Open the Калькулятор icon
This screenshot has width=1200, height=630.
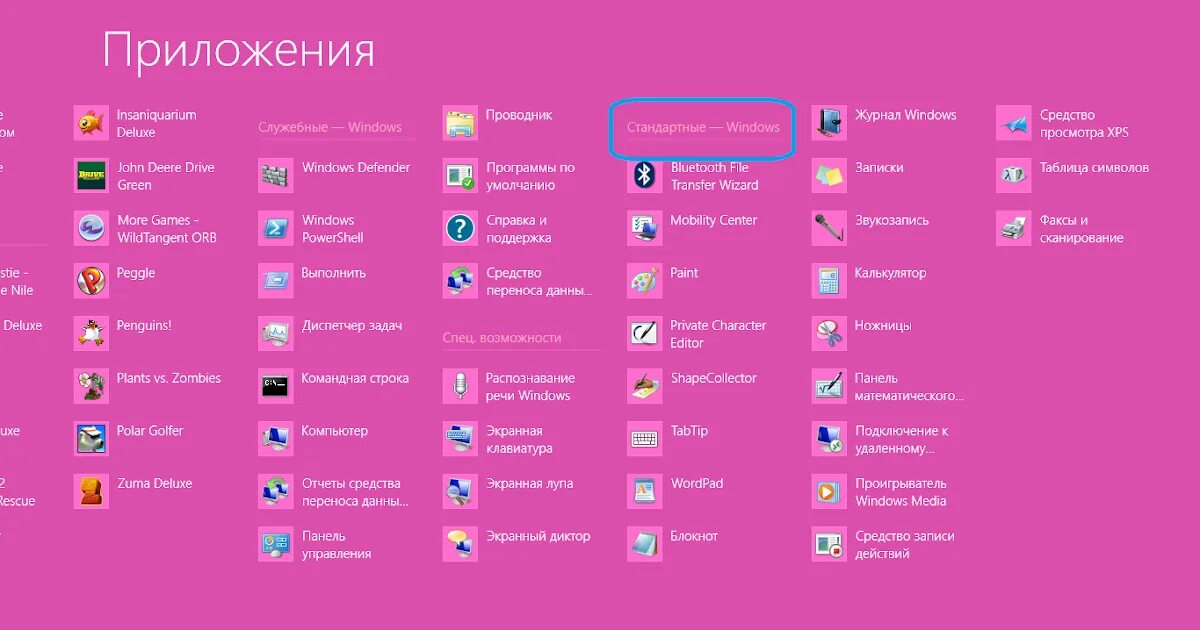point(829,281)
